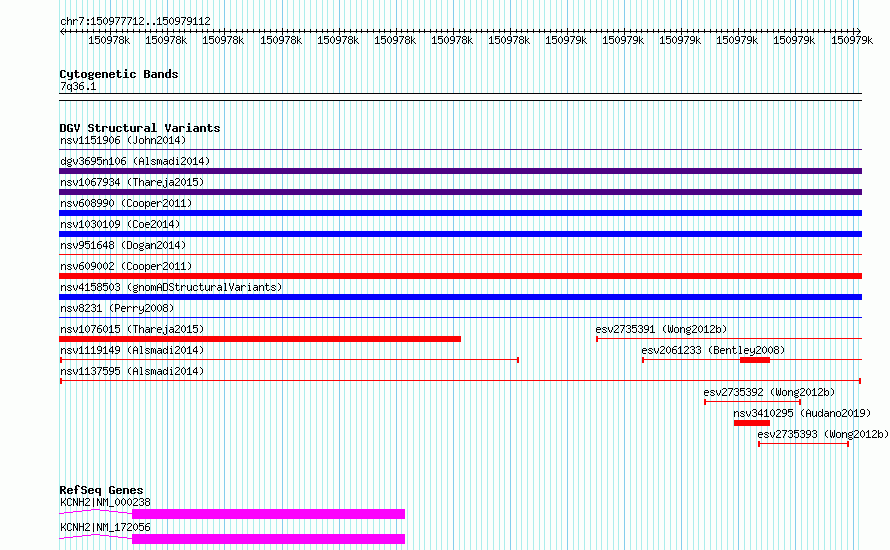
Task: Click the red bar under nsv3410295
Action: pos(752,423)
